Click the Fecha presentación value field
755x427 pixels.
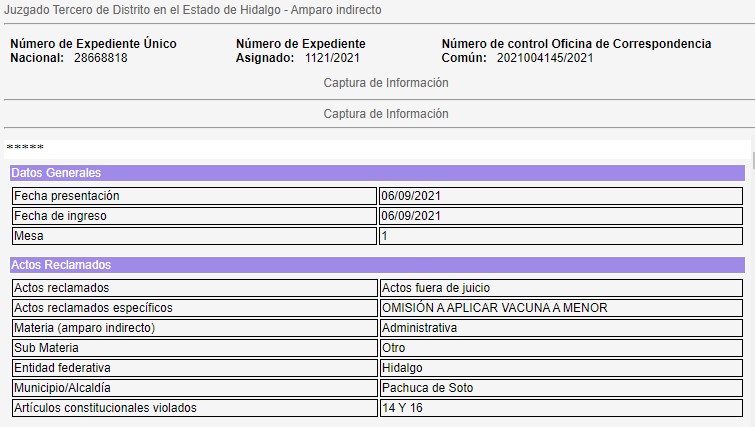click(560, 196)
